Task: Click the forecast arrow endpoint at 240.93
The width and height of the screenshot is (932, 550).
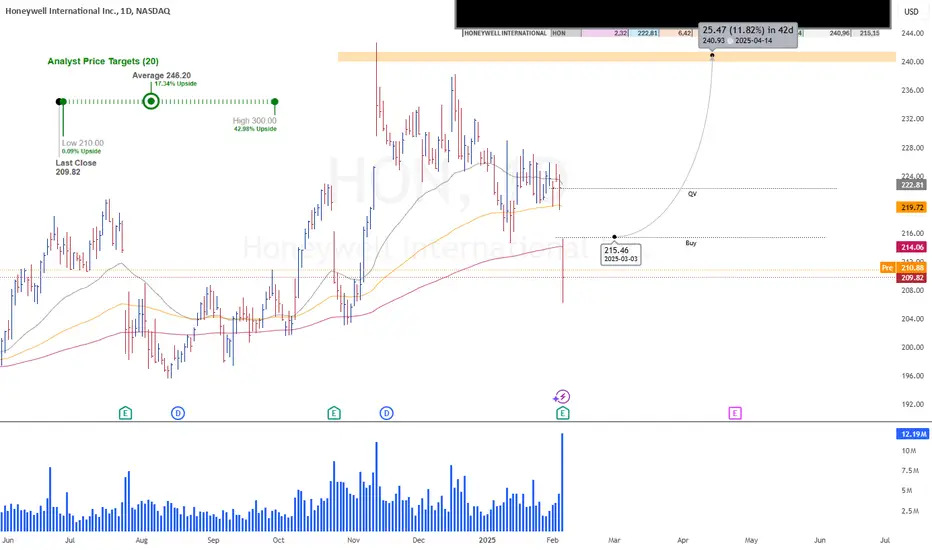Action: pyautogui.click(x=712, y=55)
